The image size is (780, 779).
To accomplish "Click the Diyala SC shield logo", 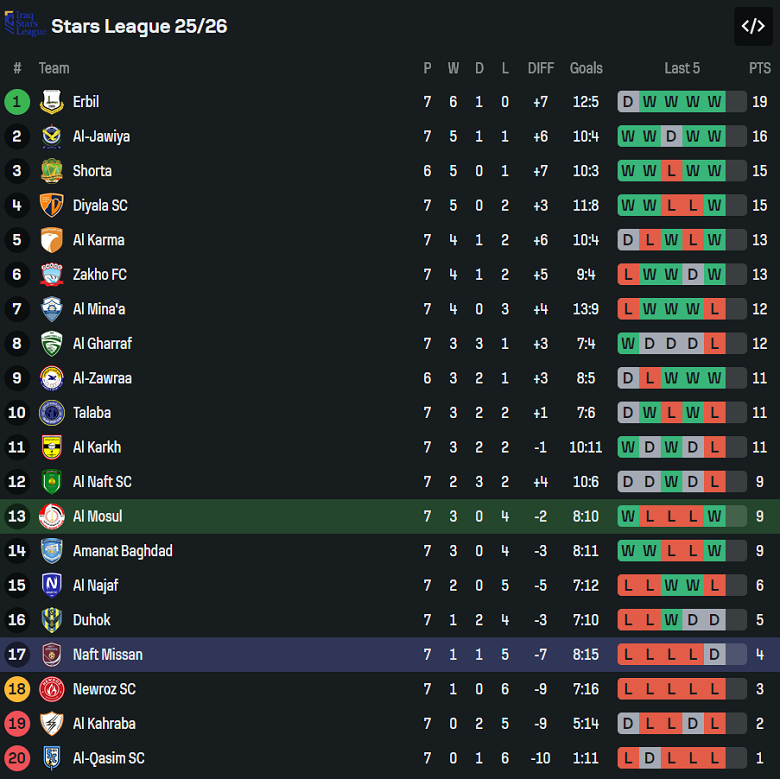I will click(51, 205).
